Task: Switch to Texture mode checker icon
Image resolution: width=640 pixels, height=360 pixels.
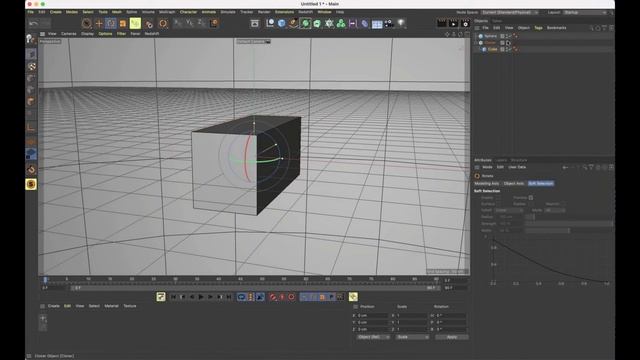Action: 31,66
